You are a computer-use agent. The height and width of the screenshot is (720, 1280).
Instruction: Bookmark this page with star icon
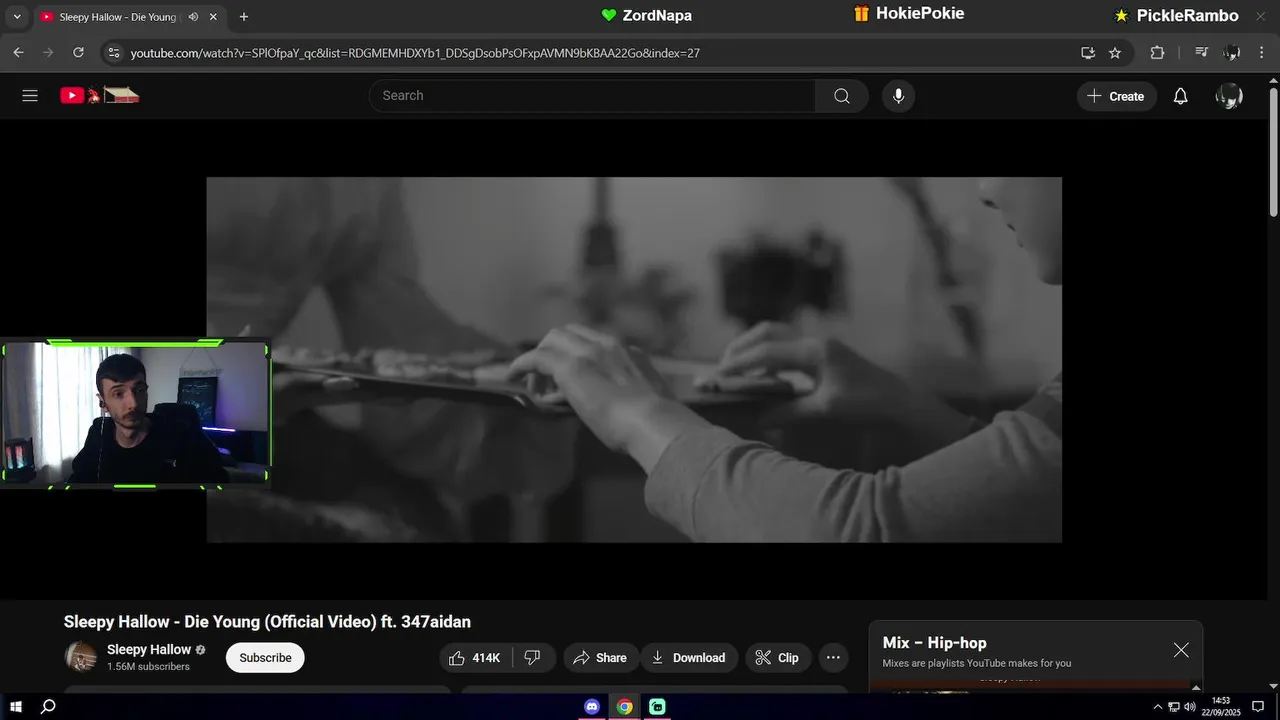1115,53
